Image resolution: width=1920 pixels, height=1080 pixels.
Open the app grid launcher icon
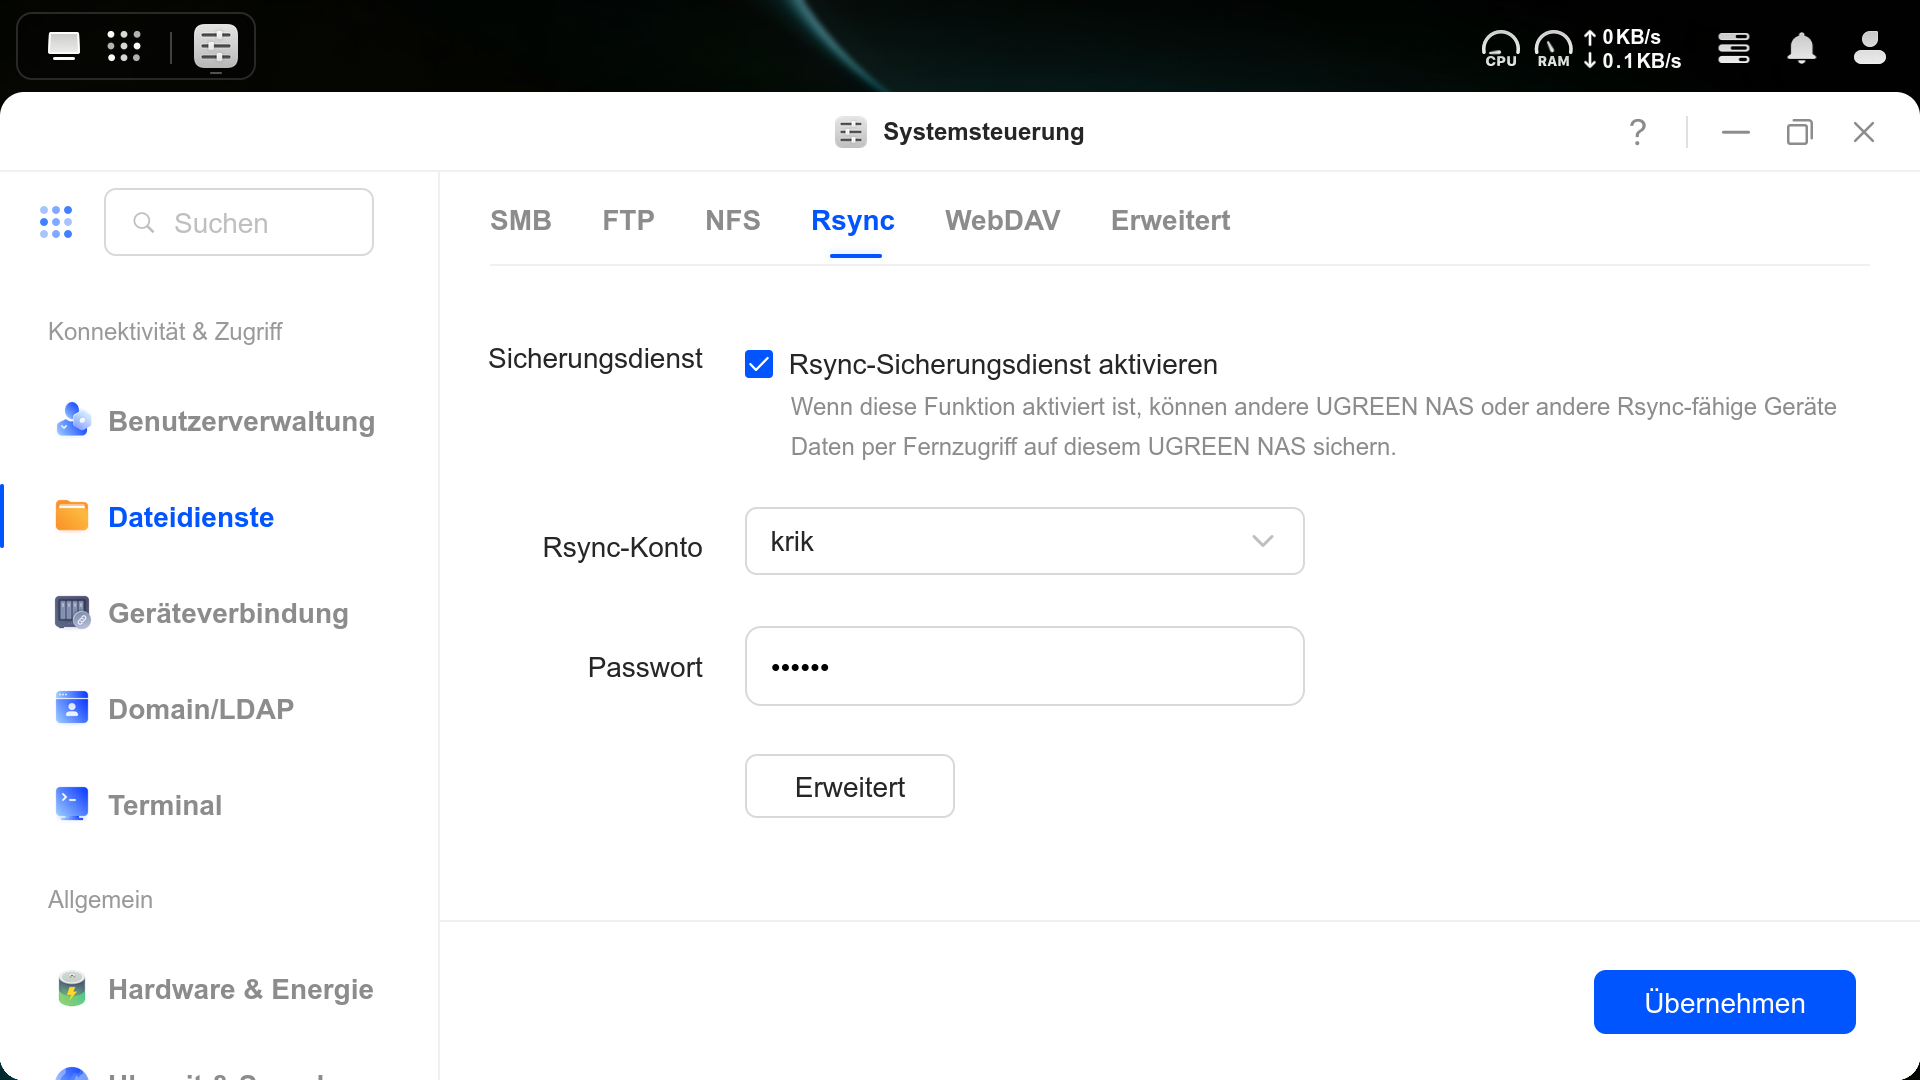[x=124, y=46]
